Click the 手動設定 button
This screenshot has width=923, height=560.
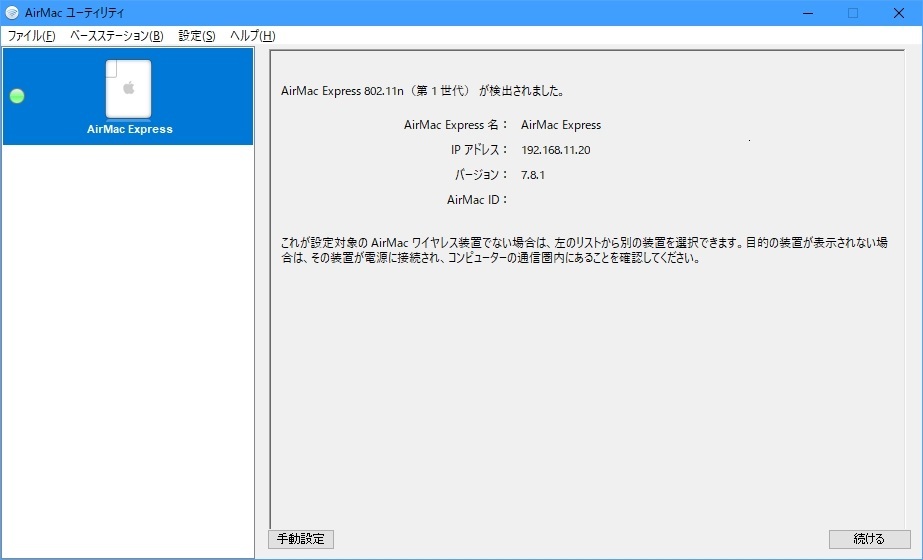[301, 539]
